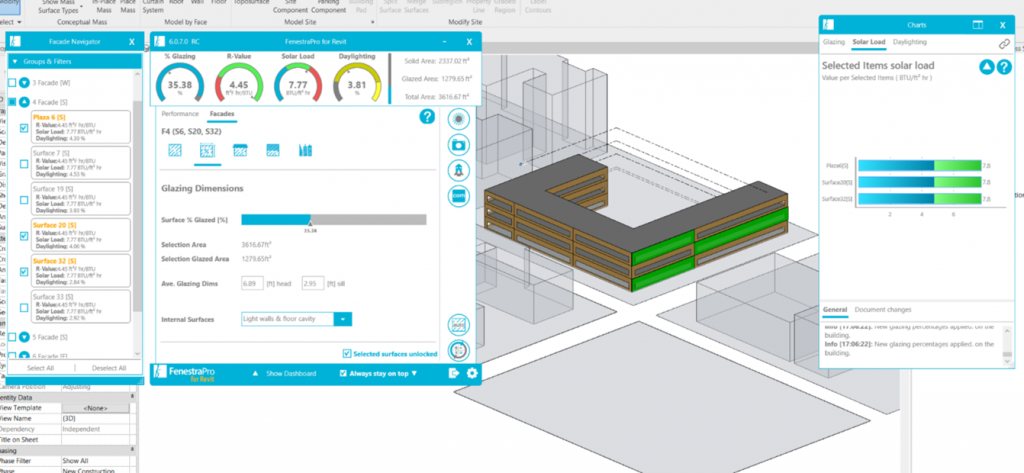Viewport: 1024px width, 473px height.
Task: Click the camera snapshot round icon
Action: (459, 144)
